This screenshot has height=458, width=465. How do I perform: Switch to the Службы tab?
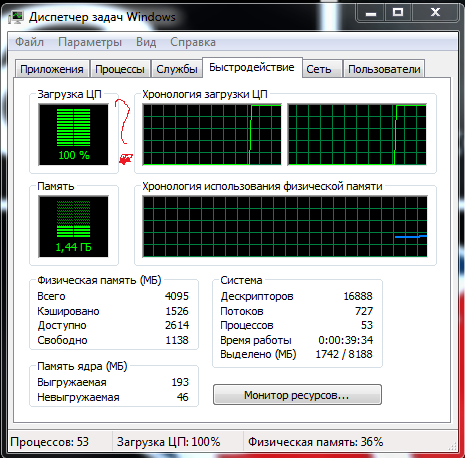click(177, 69)
